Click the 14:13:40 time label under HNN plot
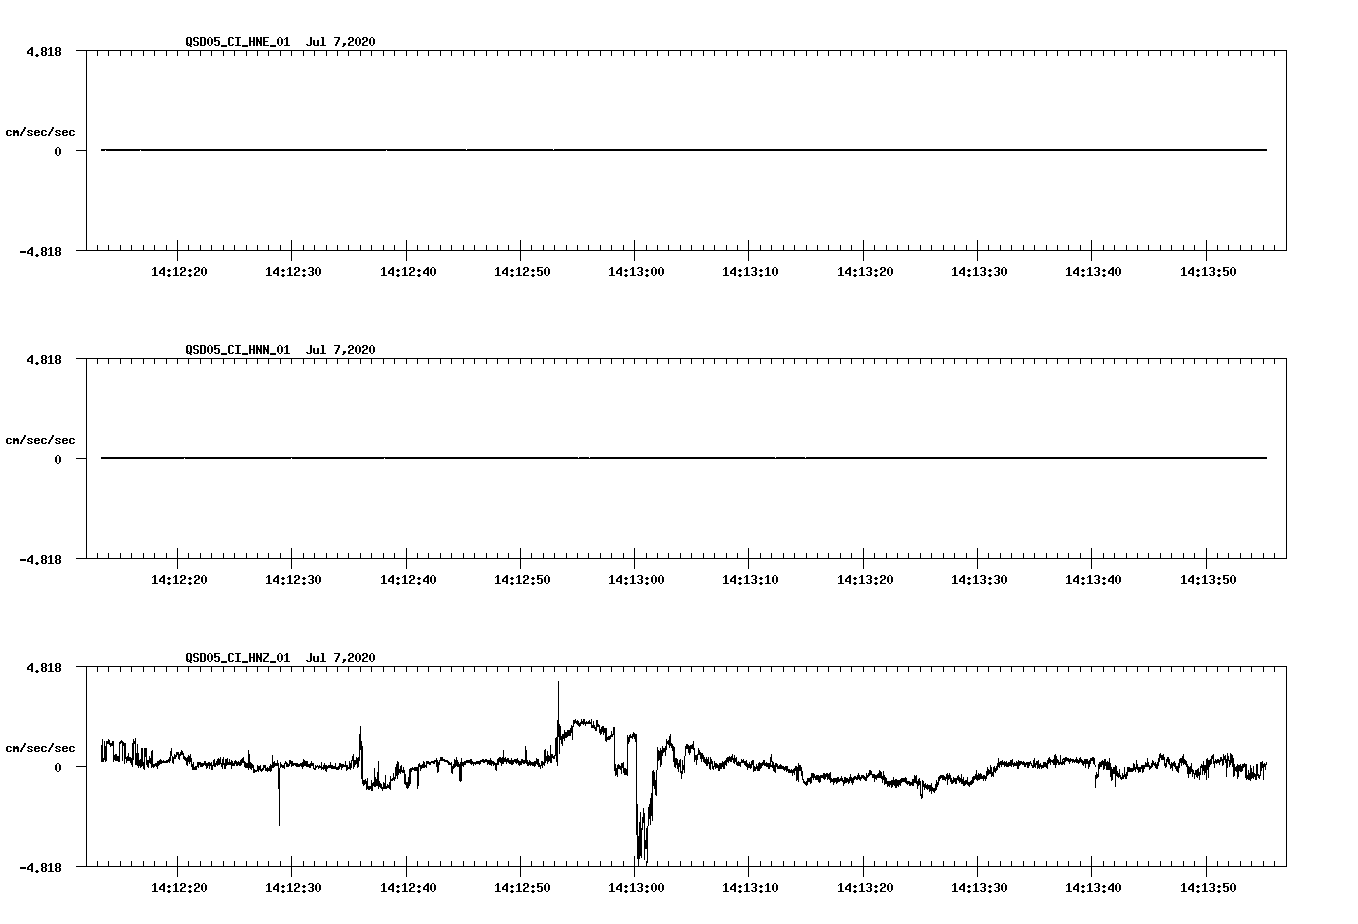Screen dimensions: 1358x924 tap(1093, 580)
